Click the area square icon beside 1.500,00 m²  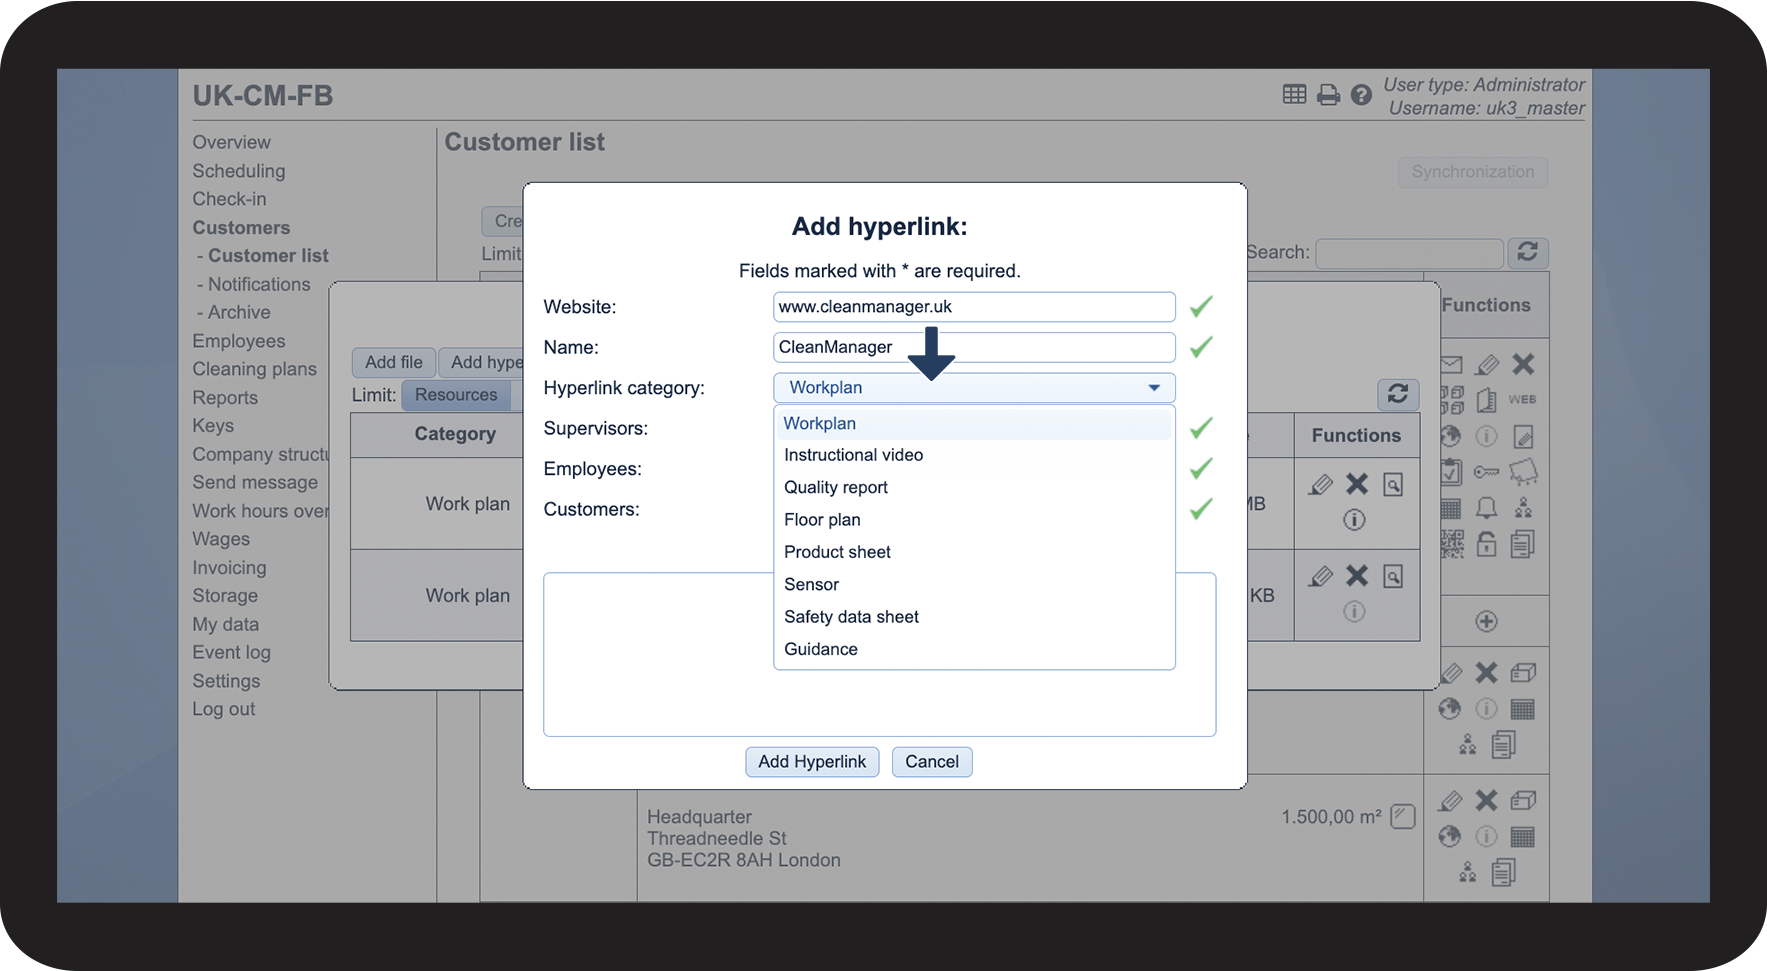(x=1403, y=817)
